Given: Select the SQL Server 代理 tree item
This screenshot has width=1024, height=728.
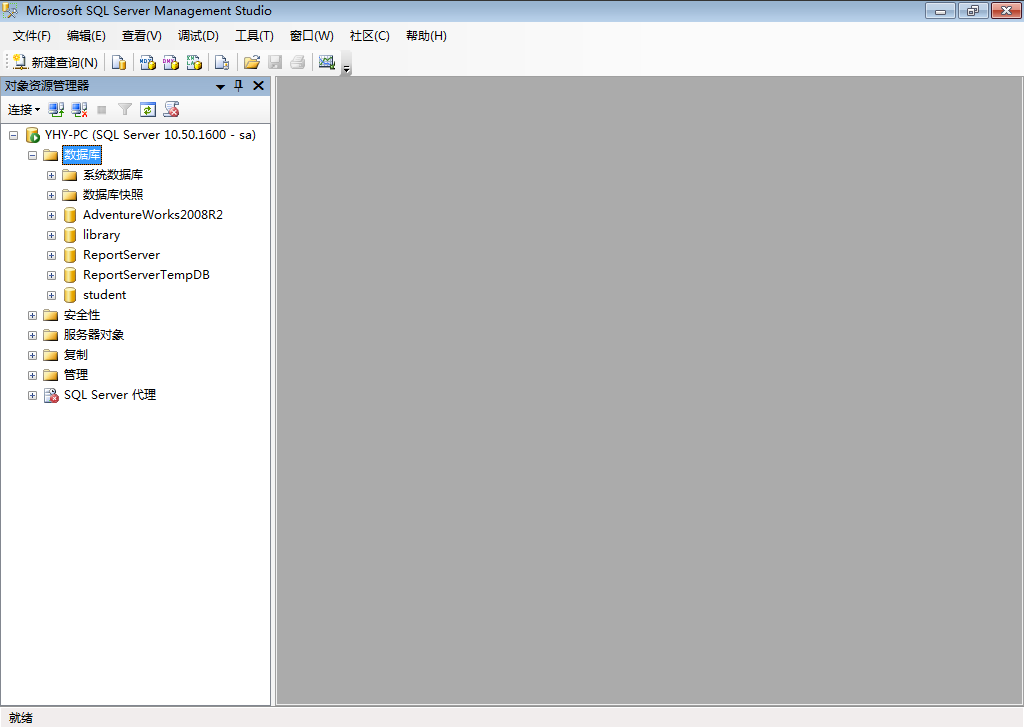Looking at the screenshot, I should tap(110, 395).
